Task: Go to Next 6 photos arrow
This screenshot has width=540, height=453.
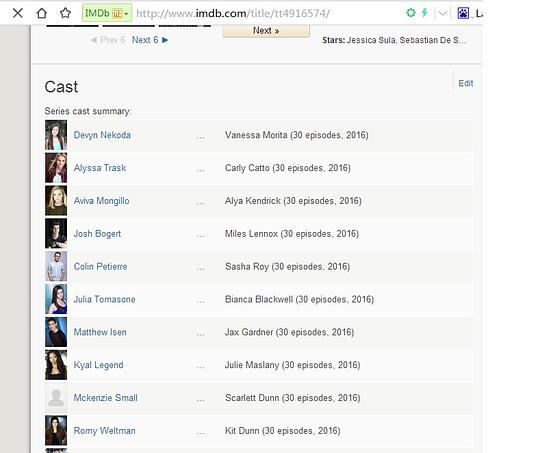Action: coord(150,40)
